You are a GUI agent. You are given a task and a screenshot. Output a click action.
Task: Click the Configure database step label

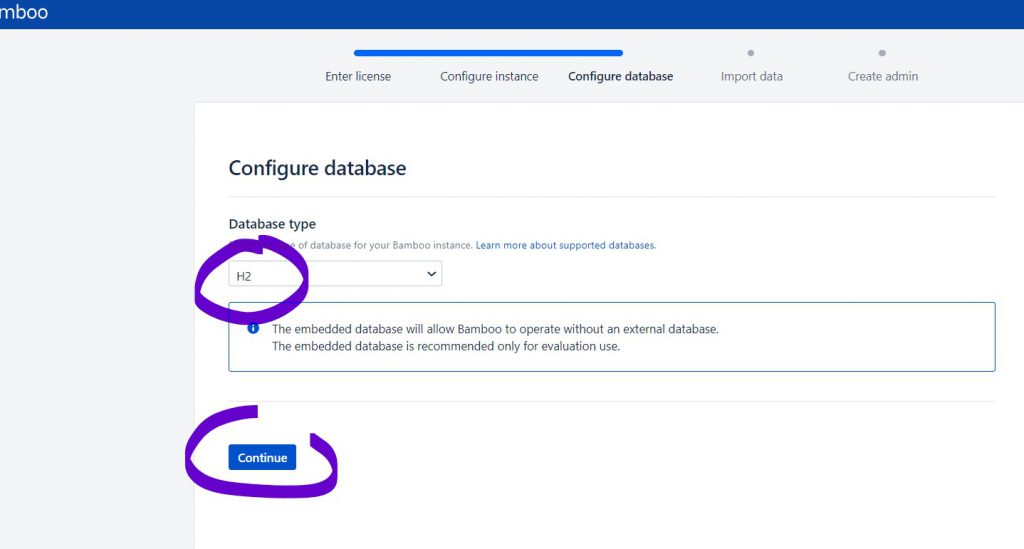click(620, 76)
